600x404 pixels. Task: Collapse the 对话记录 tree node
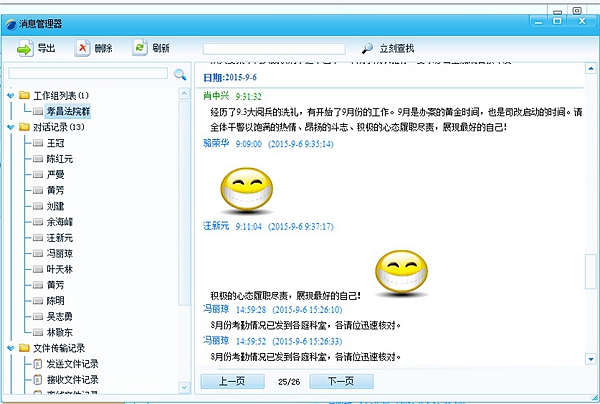click(x=10, y=127)
